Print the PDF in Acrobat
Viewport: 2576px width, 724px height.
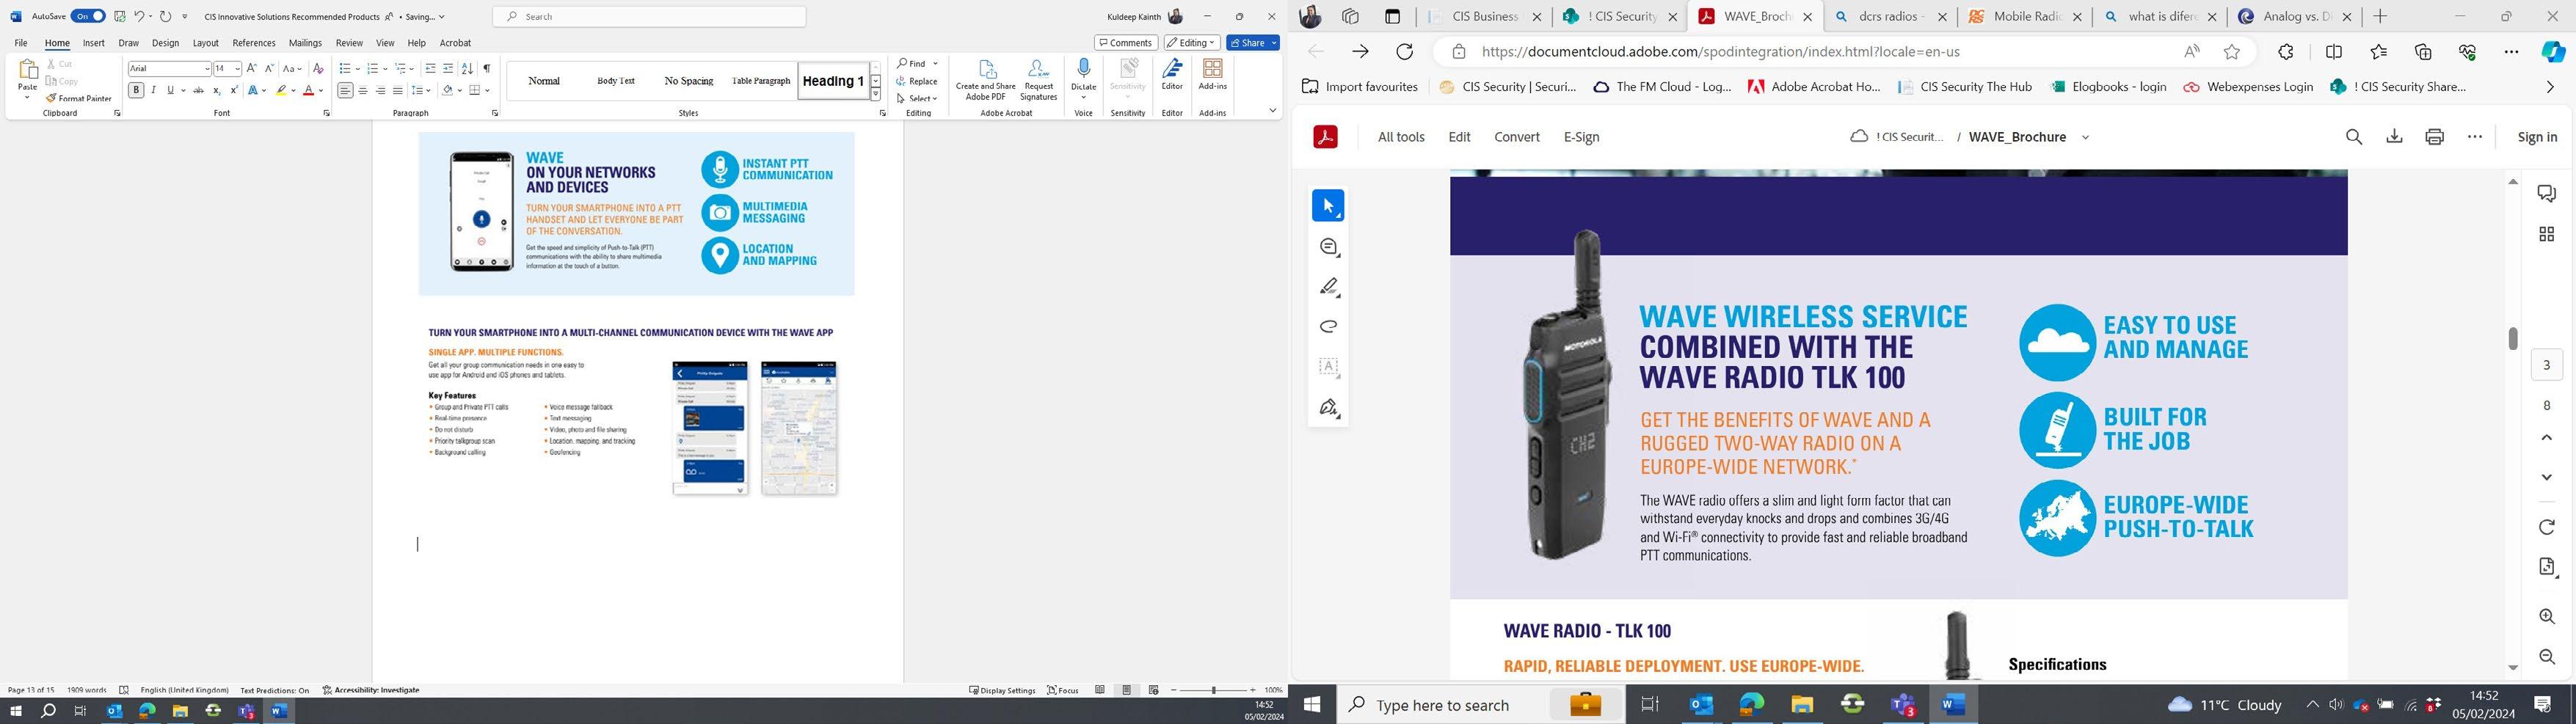tap(2434, 137)
